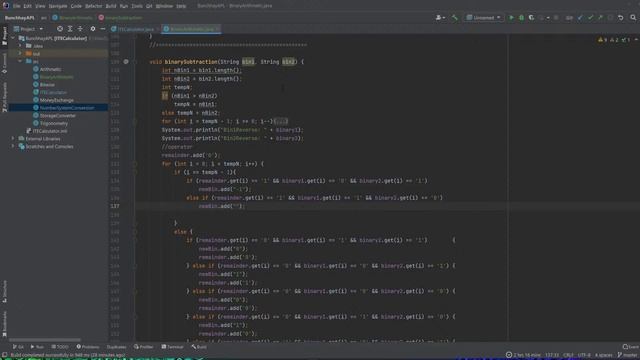Open the Navigate menu
This screenshot has height=360, width=640.
[x=58, y=6]
